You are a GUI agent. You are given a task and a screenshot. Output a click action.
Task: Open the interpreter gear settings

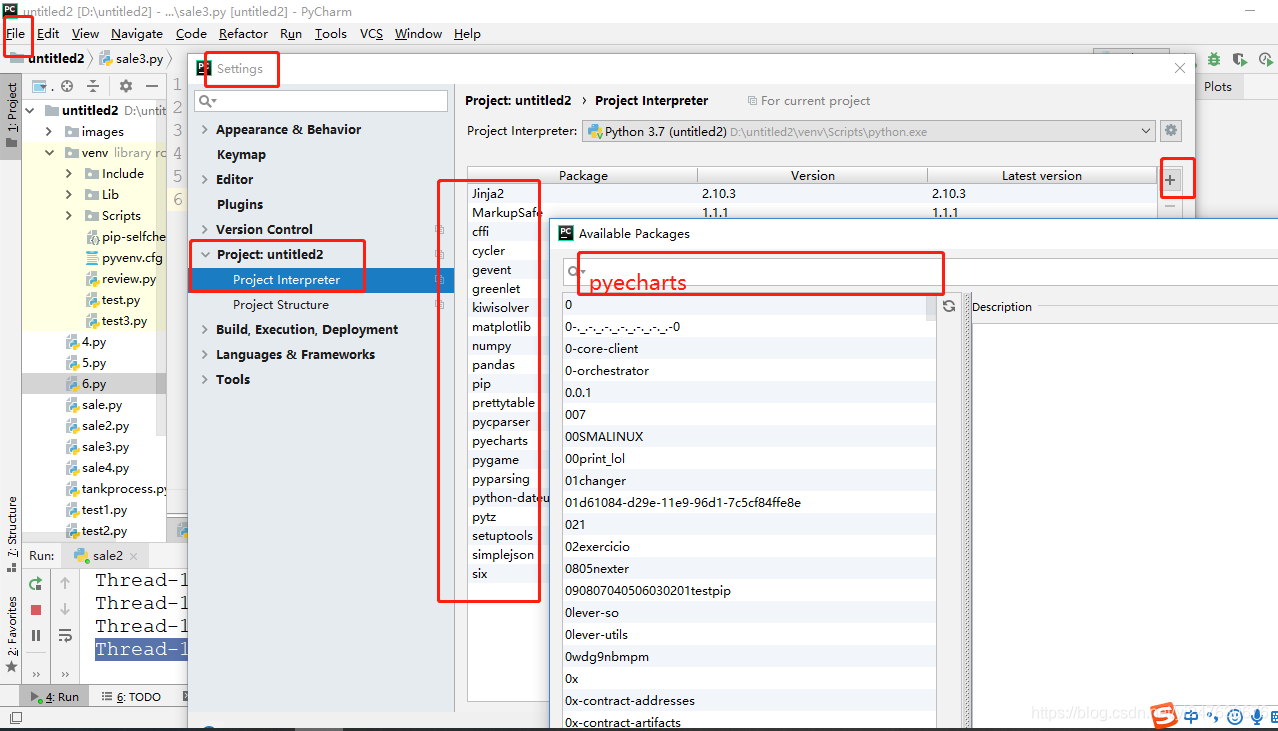tap(1171, 131)
